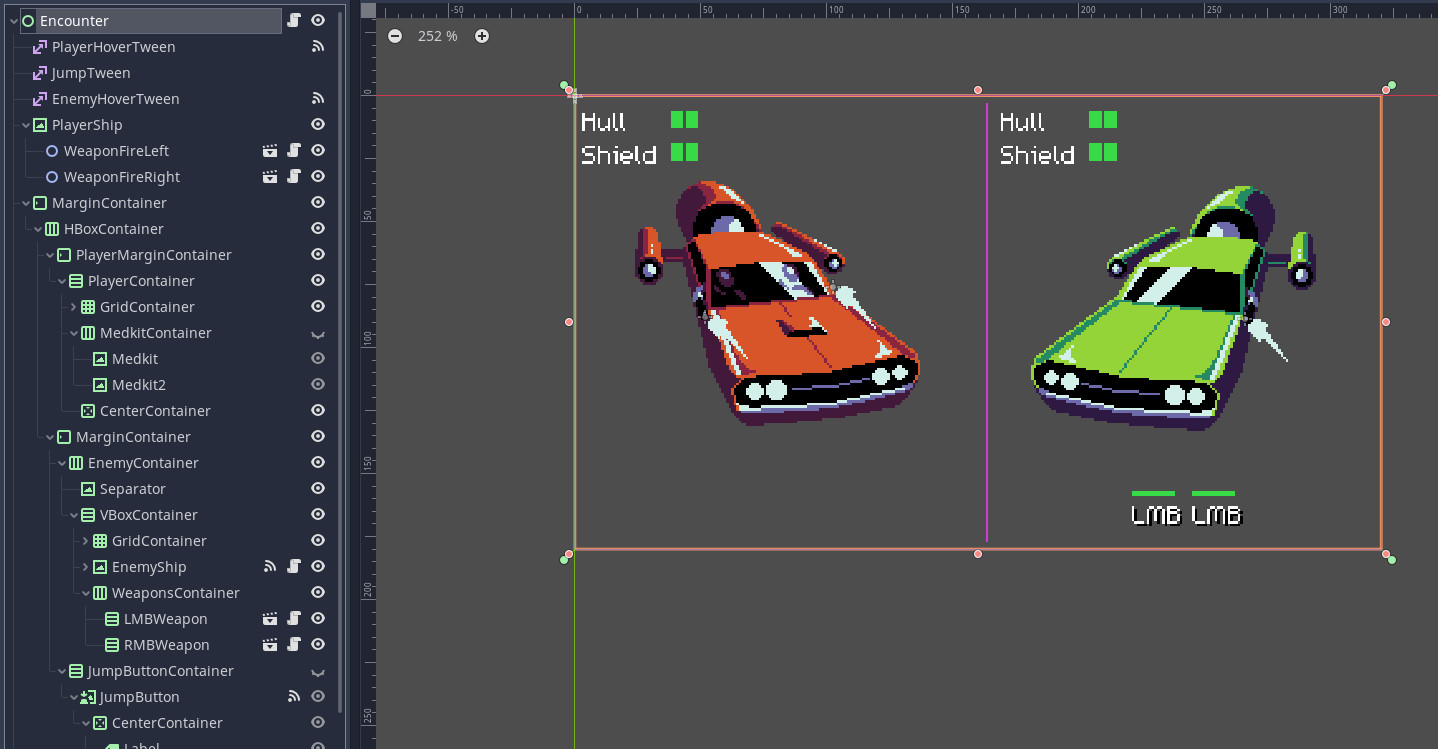Show the hidden MedkitContainer node
Image resolution: width=1438 pixels, height=749 pixels.
[318, 333]
